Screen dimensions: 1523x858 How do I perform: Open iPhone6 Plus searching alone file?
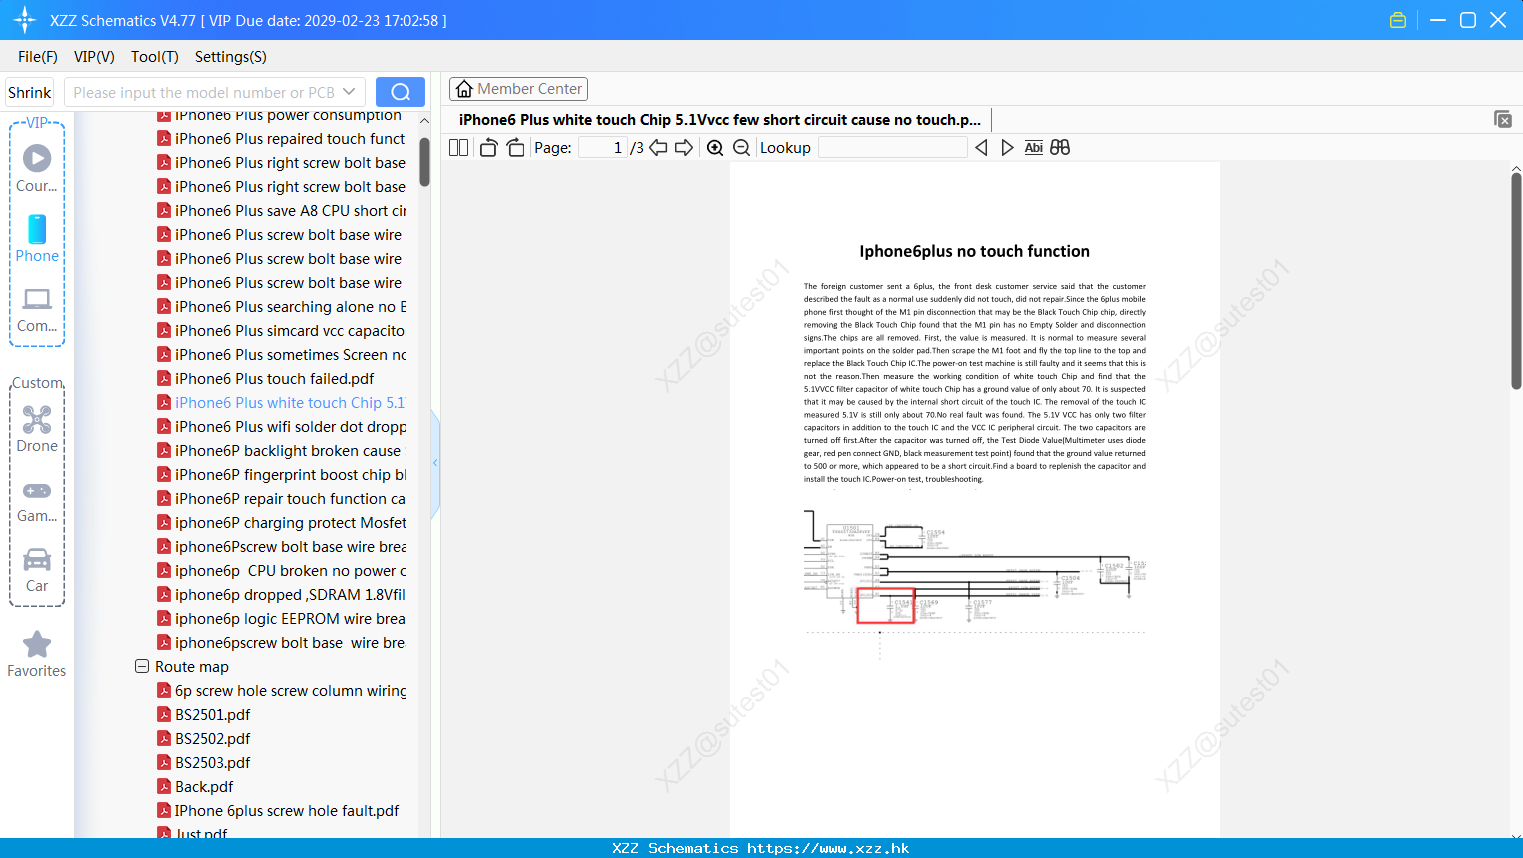pyautogui.click(x=281, y=307)
